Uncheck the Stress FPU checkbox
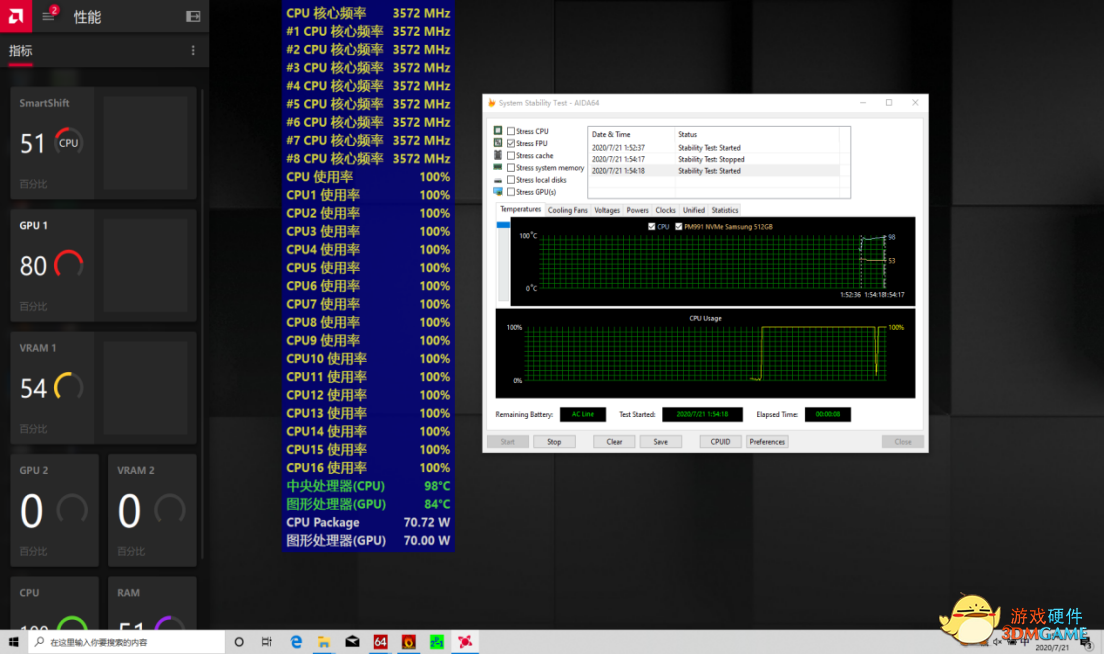The height and width of the screenshot is (654, 1104). coord(511,144)
